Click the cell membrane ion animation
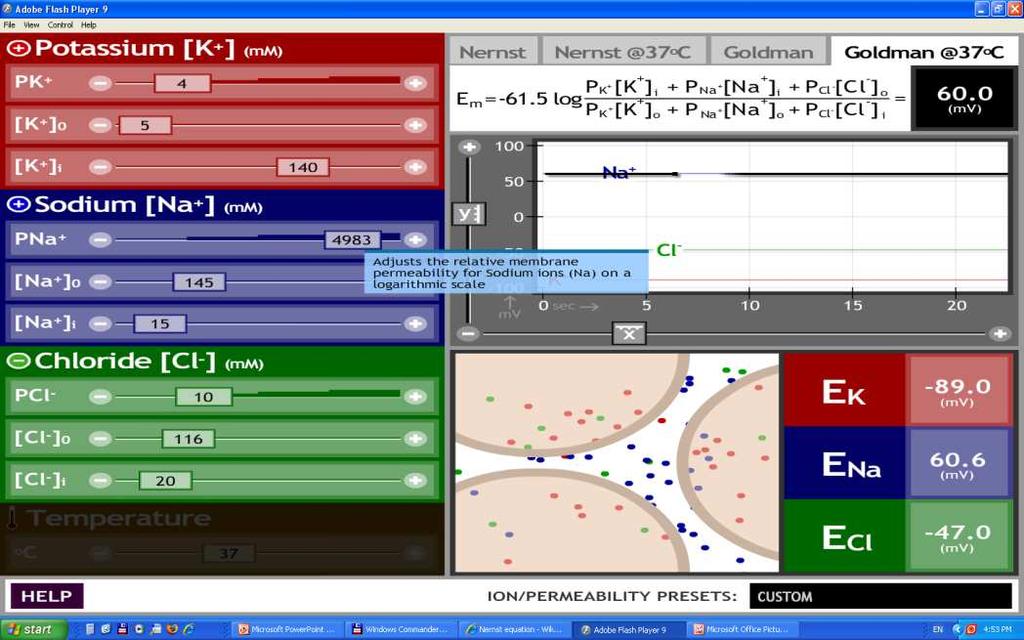This screenshot has width=1024, height=640. point(617,463)
